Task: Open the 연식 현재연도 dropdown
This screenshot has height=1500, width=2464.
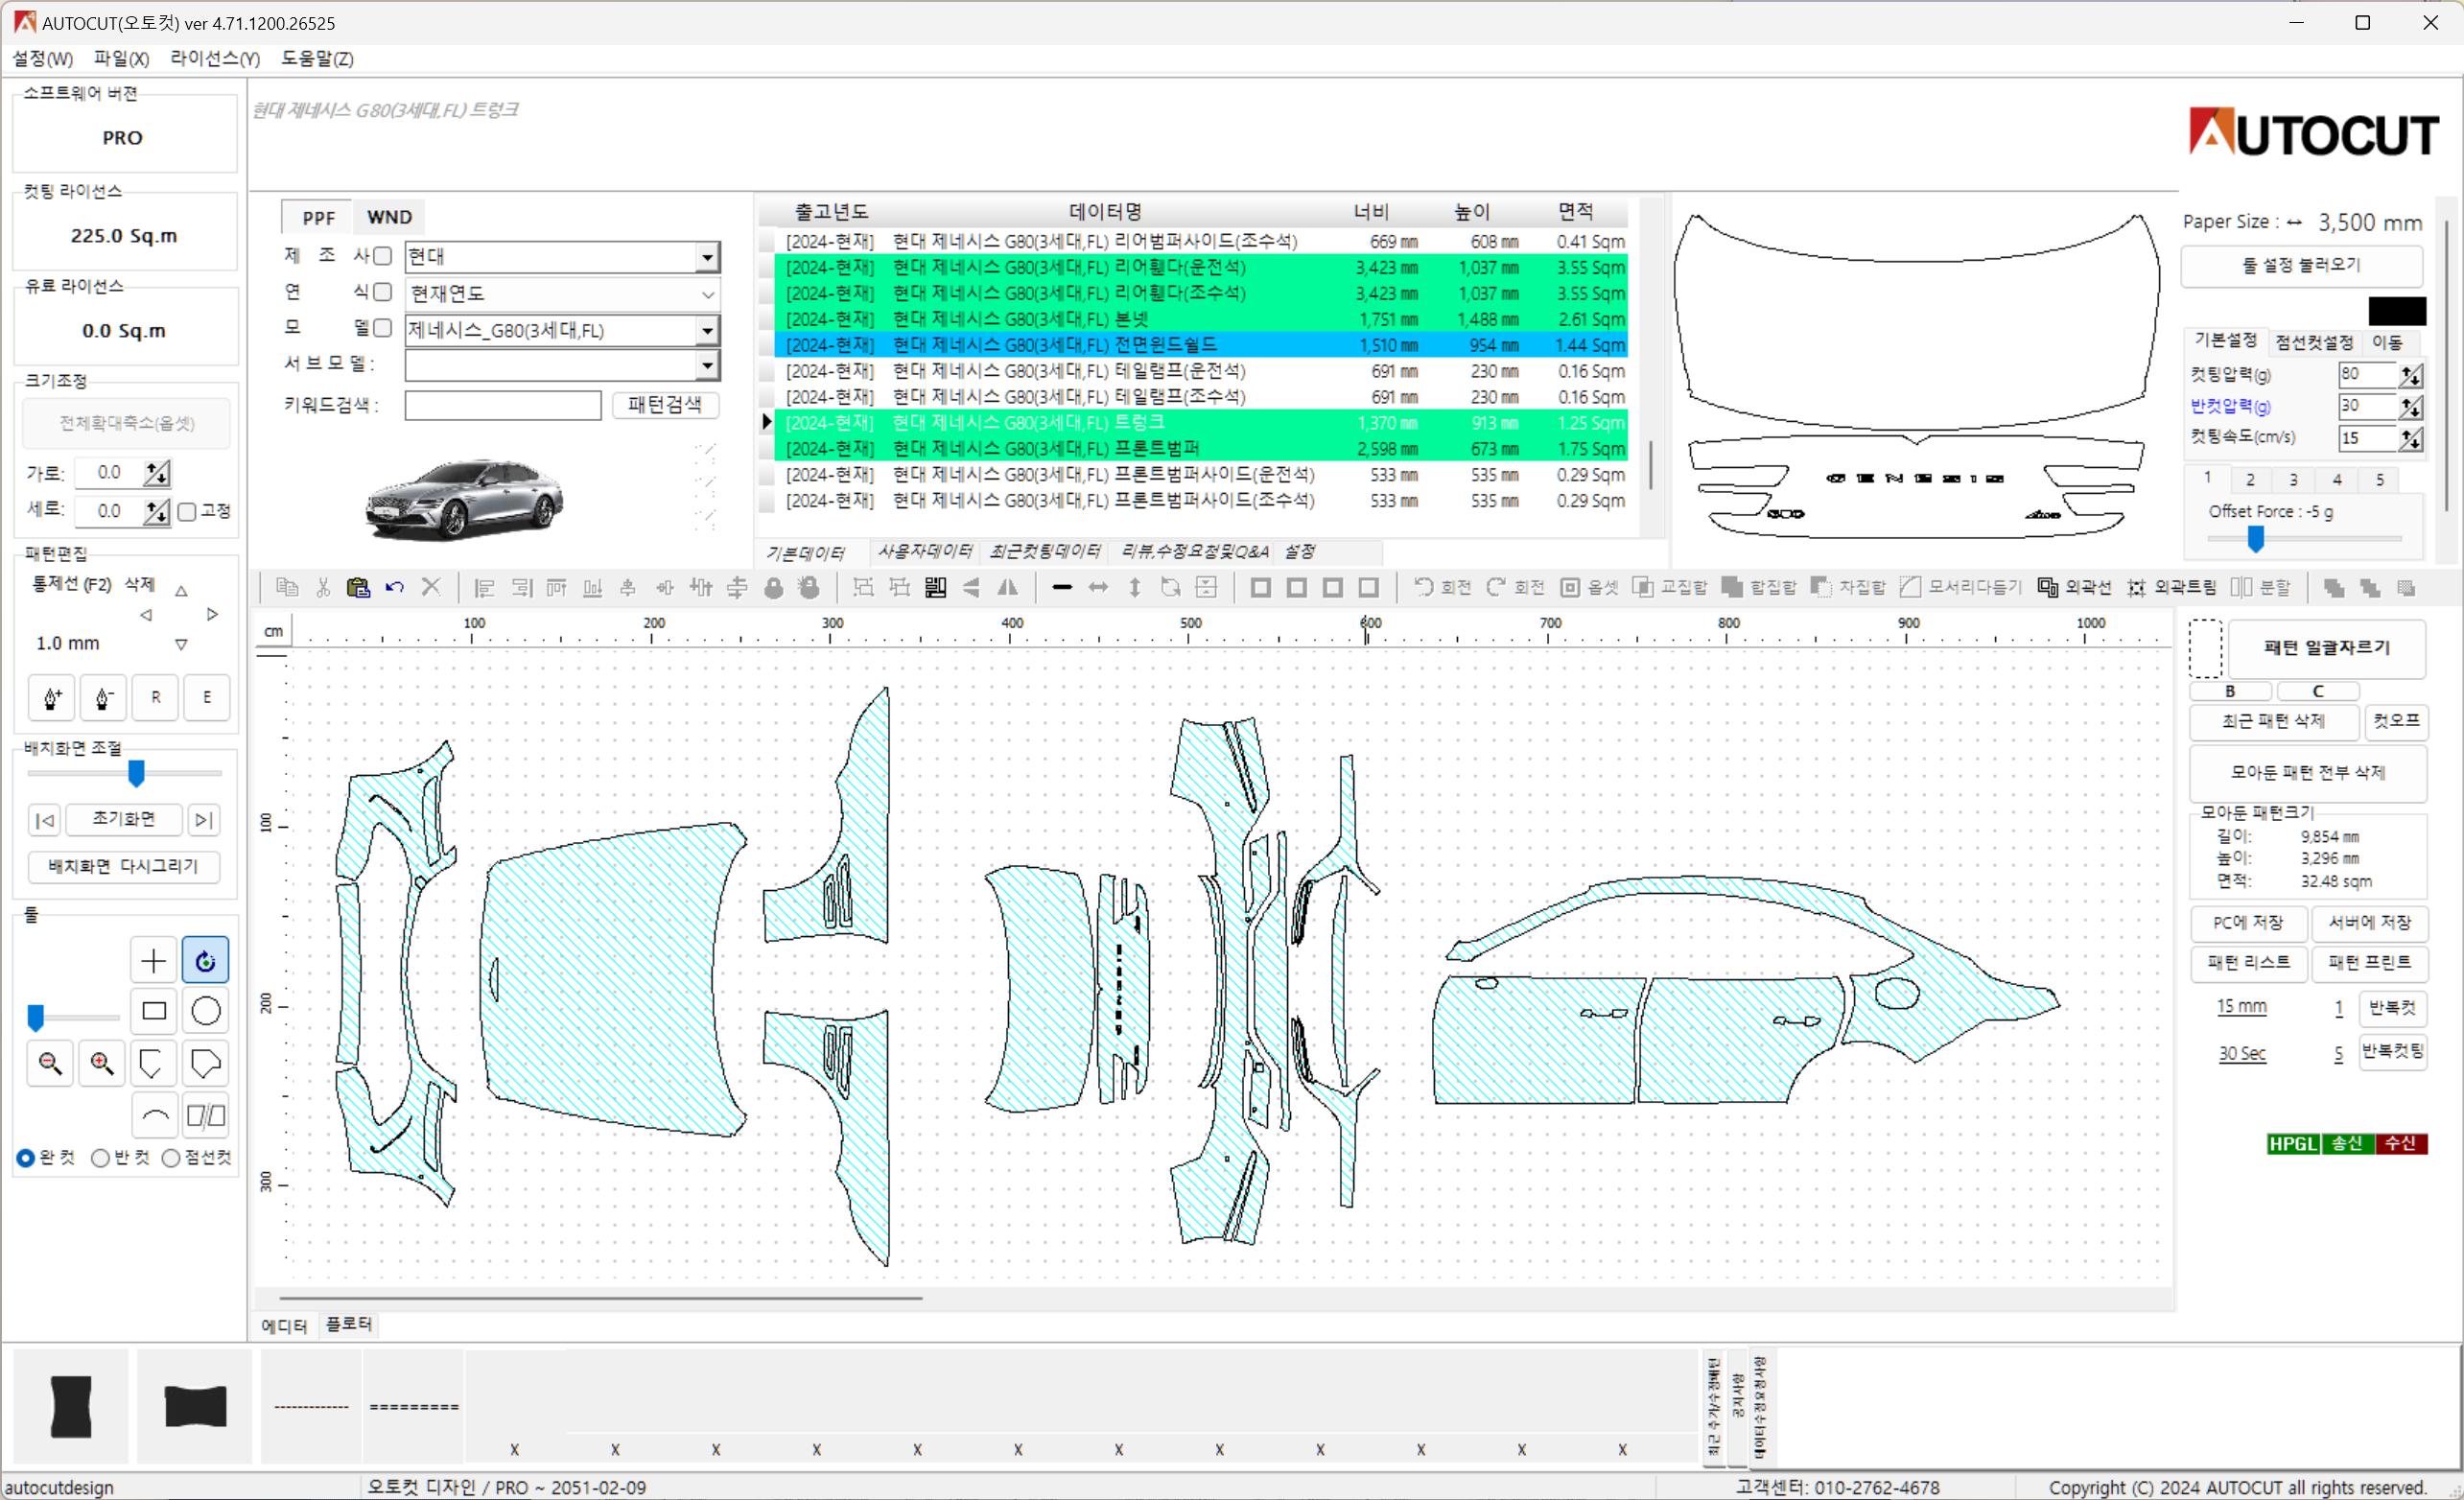Action: pyautogui.click(x=707, y=294)
